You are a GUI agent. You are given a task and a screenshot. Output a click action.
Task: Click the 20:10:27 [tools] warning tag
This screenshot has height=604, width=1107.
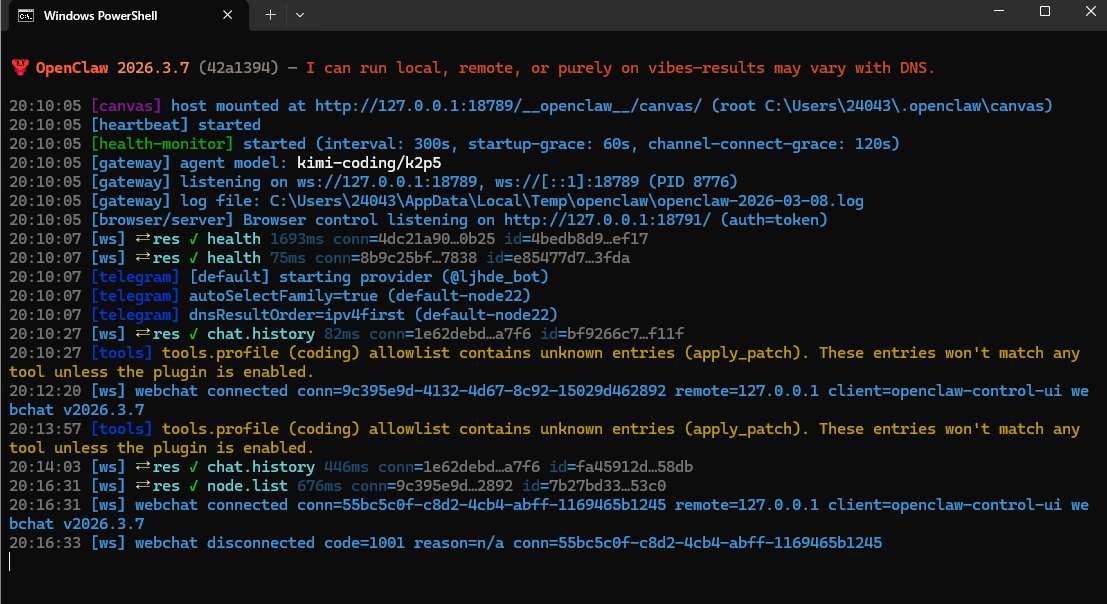[121, 354]
